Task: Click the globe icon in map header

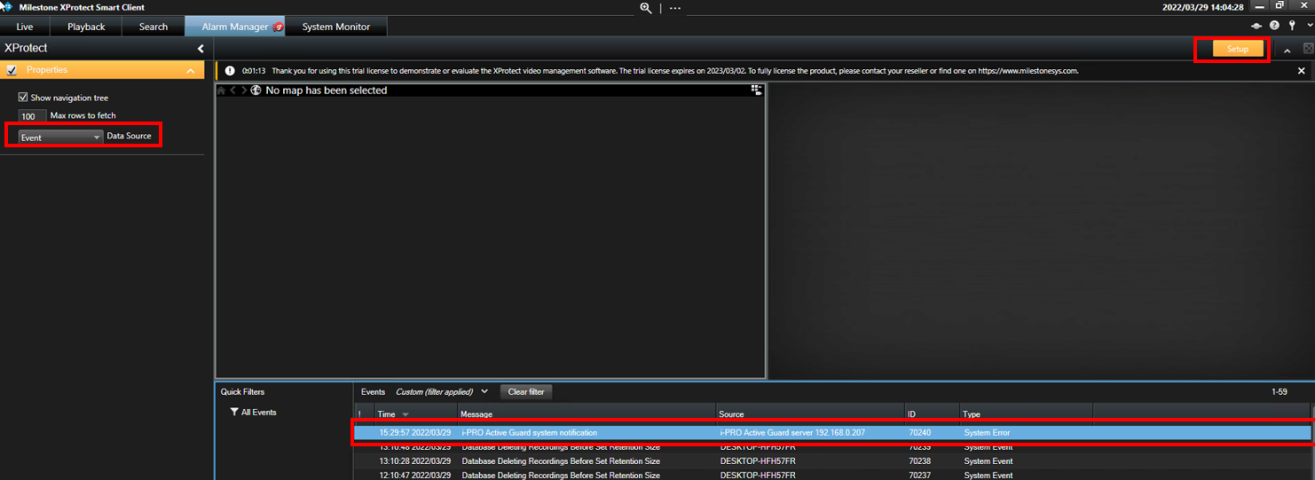Action: point(256,91)
